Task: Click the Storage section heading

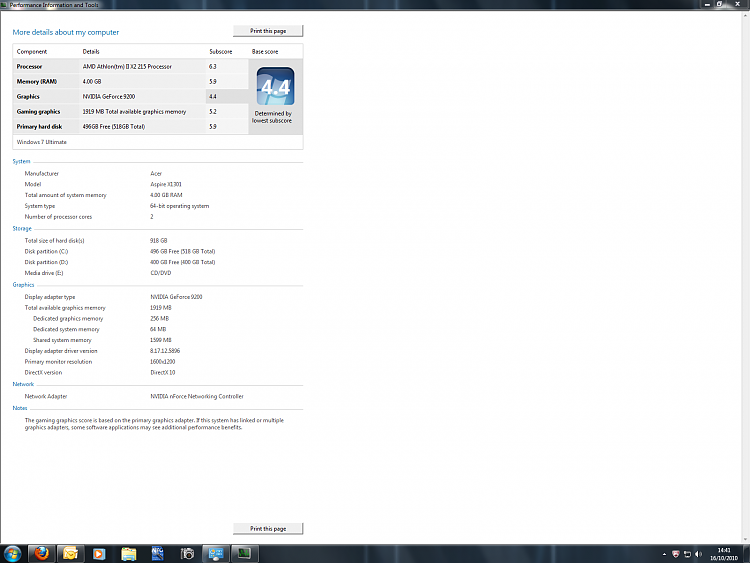Action: [x=22, y=229]
